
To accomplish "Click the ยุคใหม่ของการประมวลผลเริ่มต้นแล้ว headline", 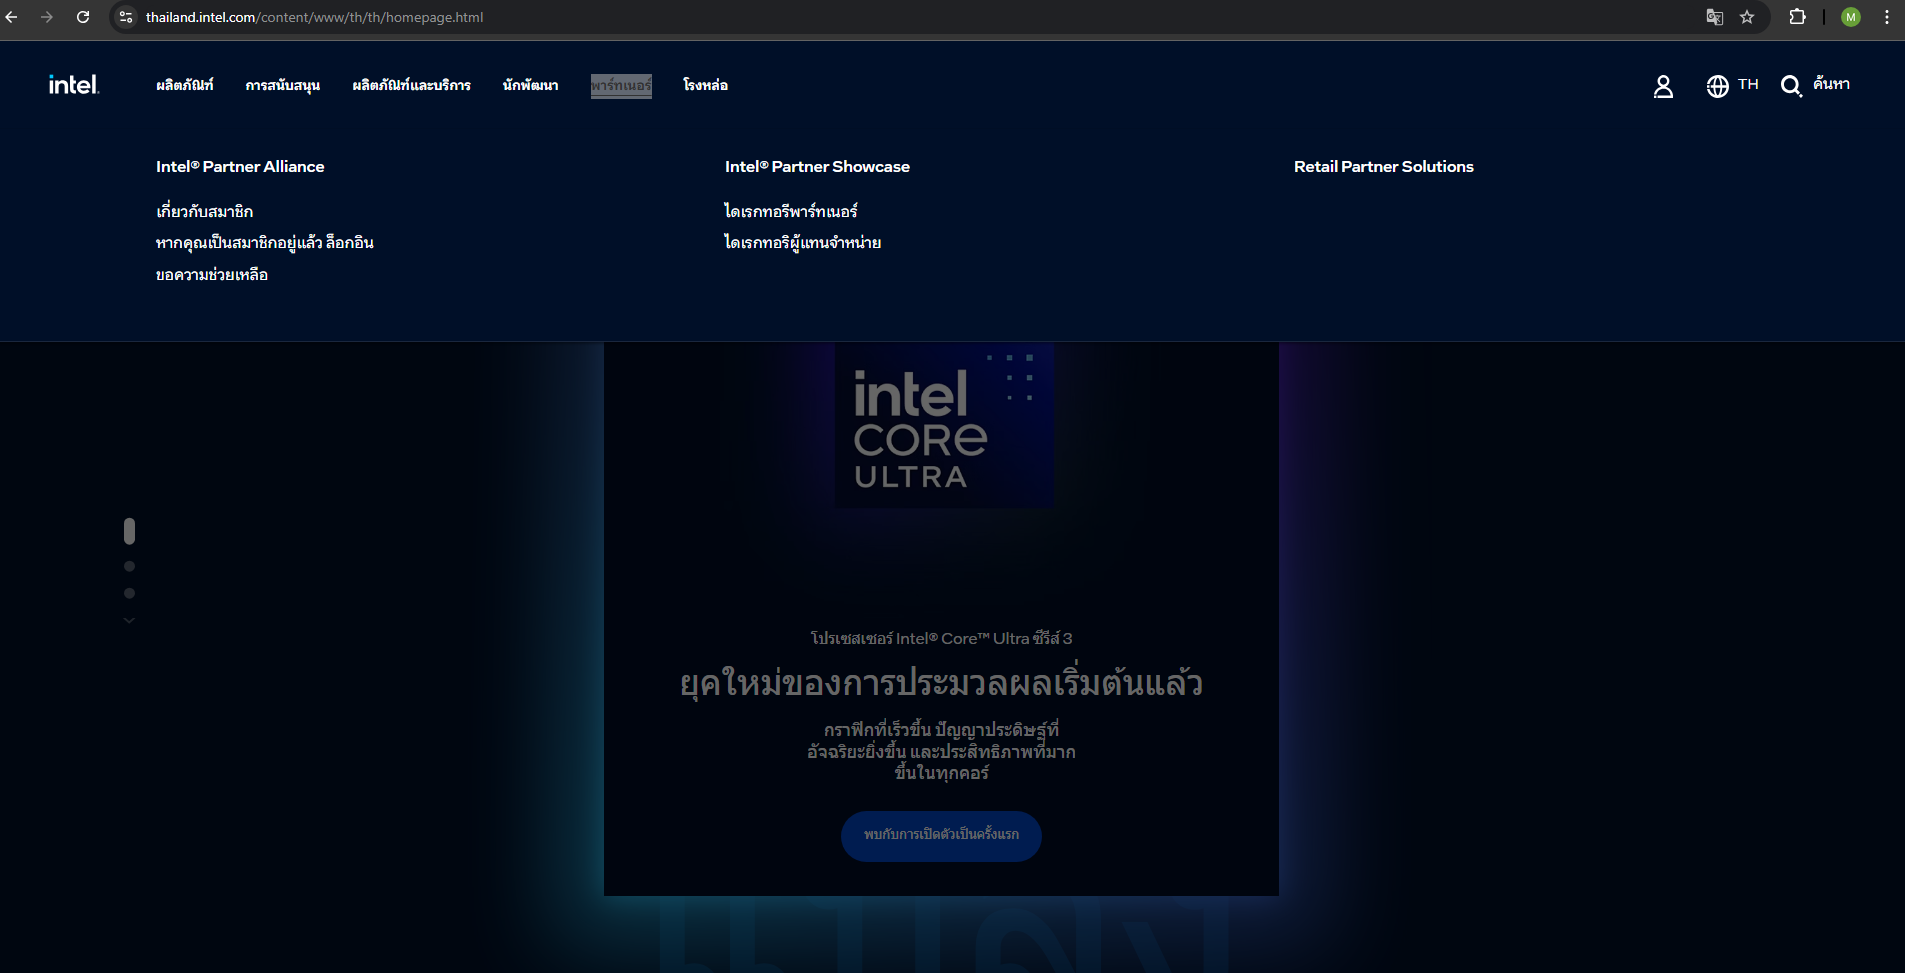I will click(x=941, y=684).
